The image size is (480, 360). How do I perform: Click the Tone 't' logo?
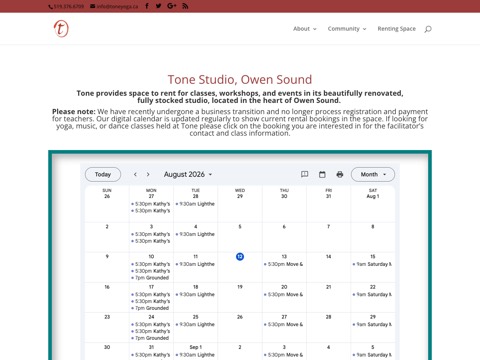coord(61,28)
